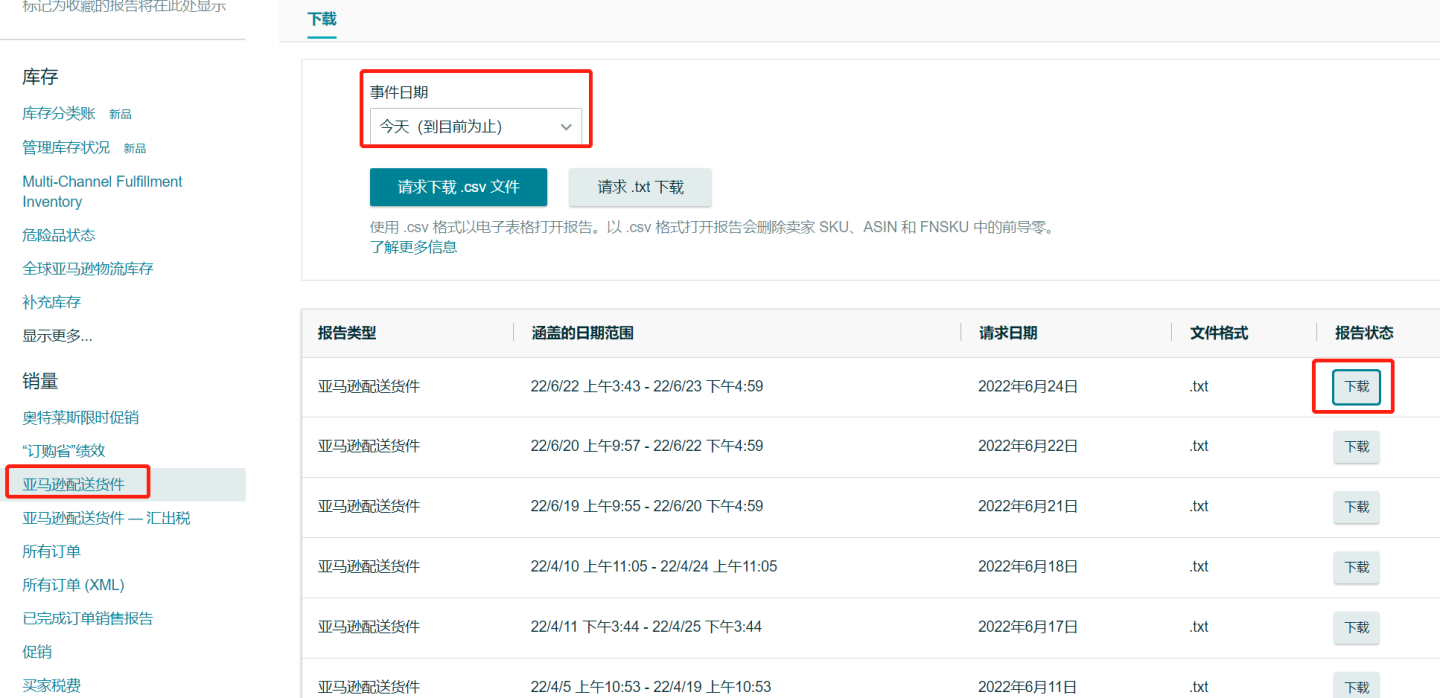1440x698 pixels.
Task: Download the report requested on 2022年6月11日
Action: pos(1356,687)
